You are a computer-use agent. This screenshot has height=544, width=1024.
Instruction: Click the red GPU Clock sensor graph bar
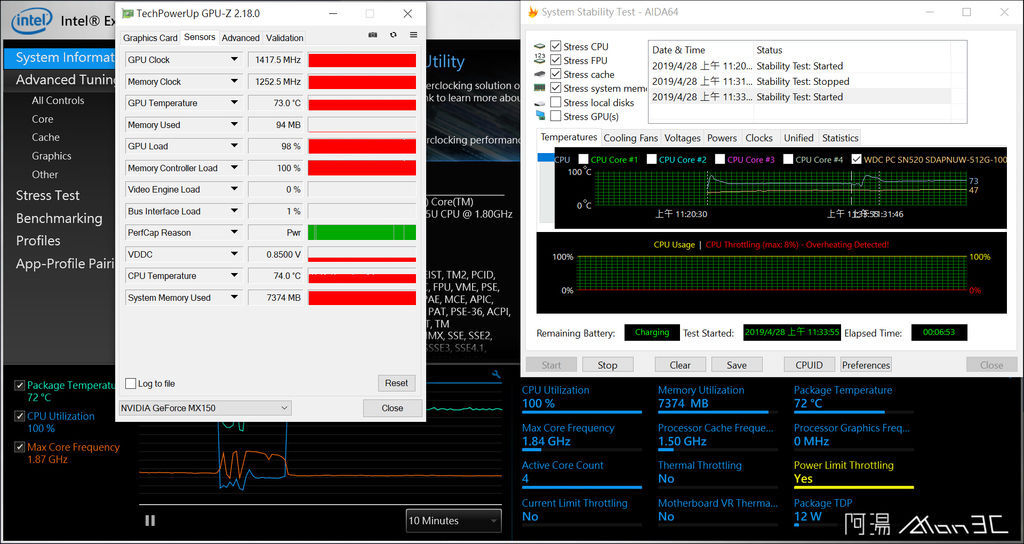tap(362, 60)
